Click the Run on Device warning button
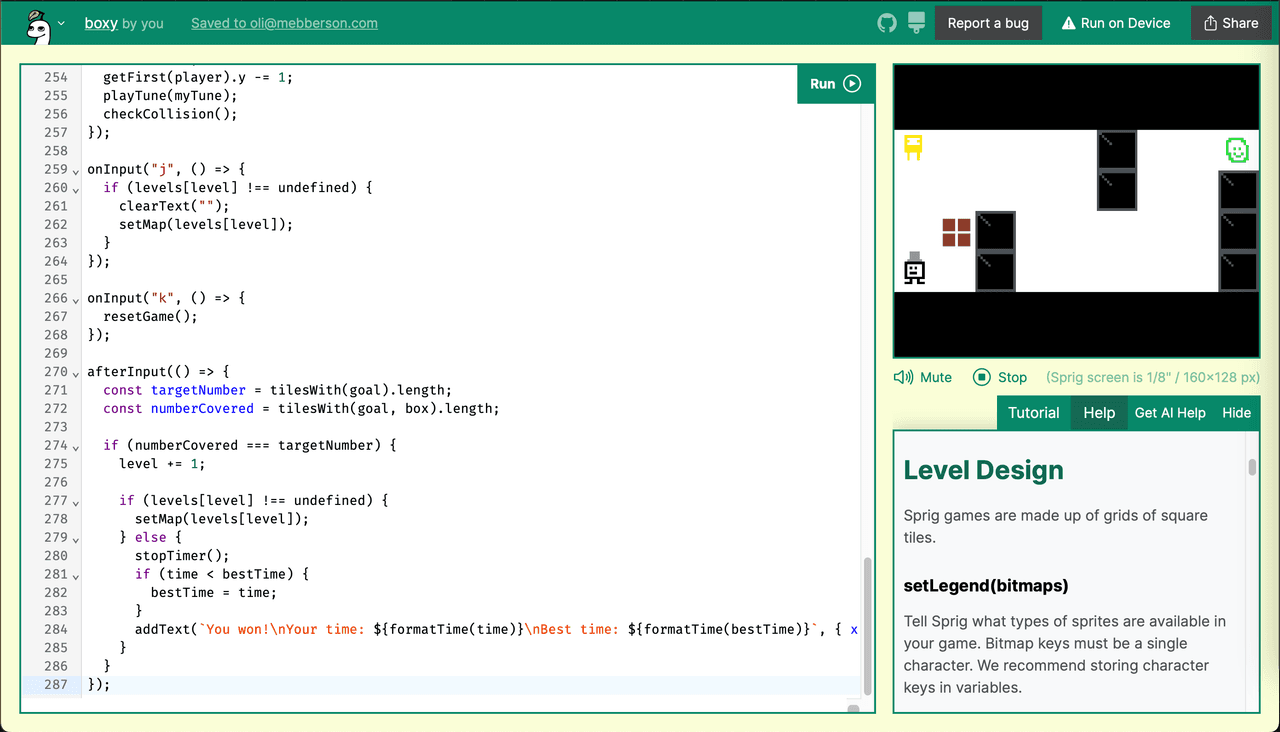Screen dimensions: 1280x732 1115,23
